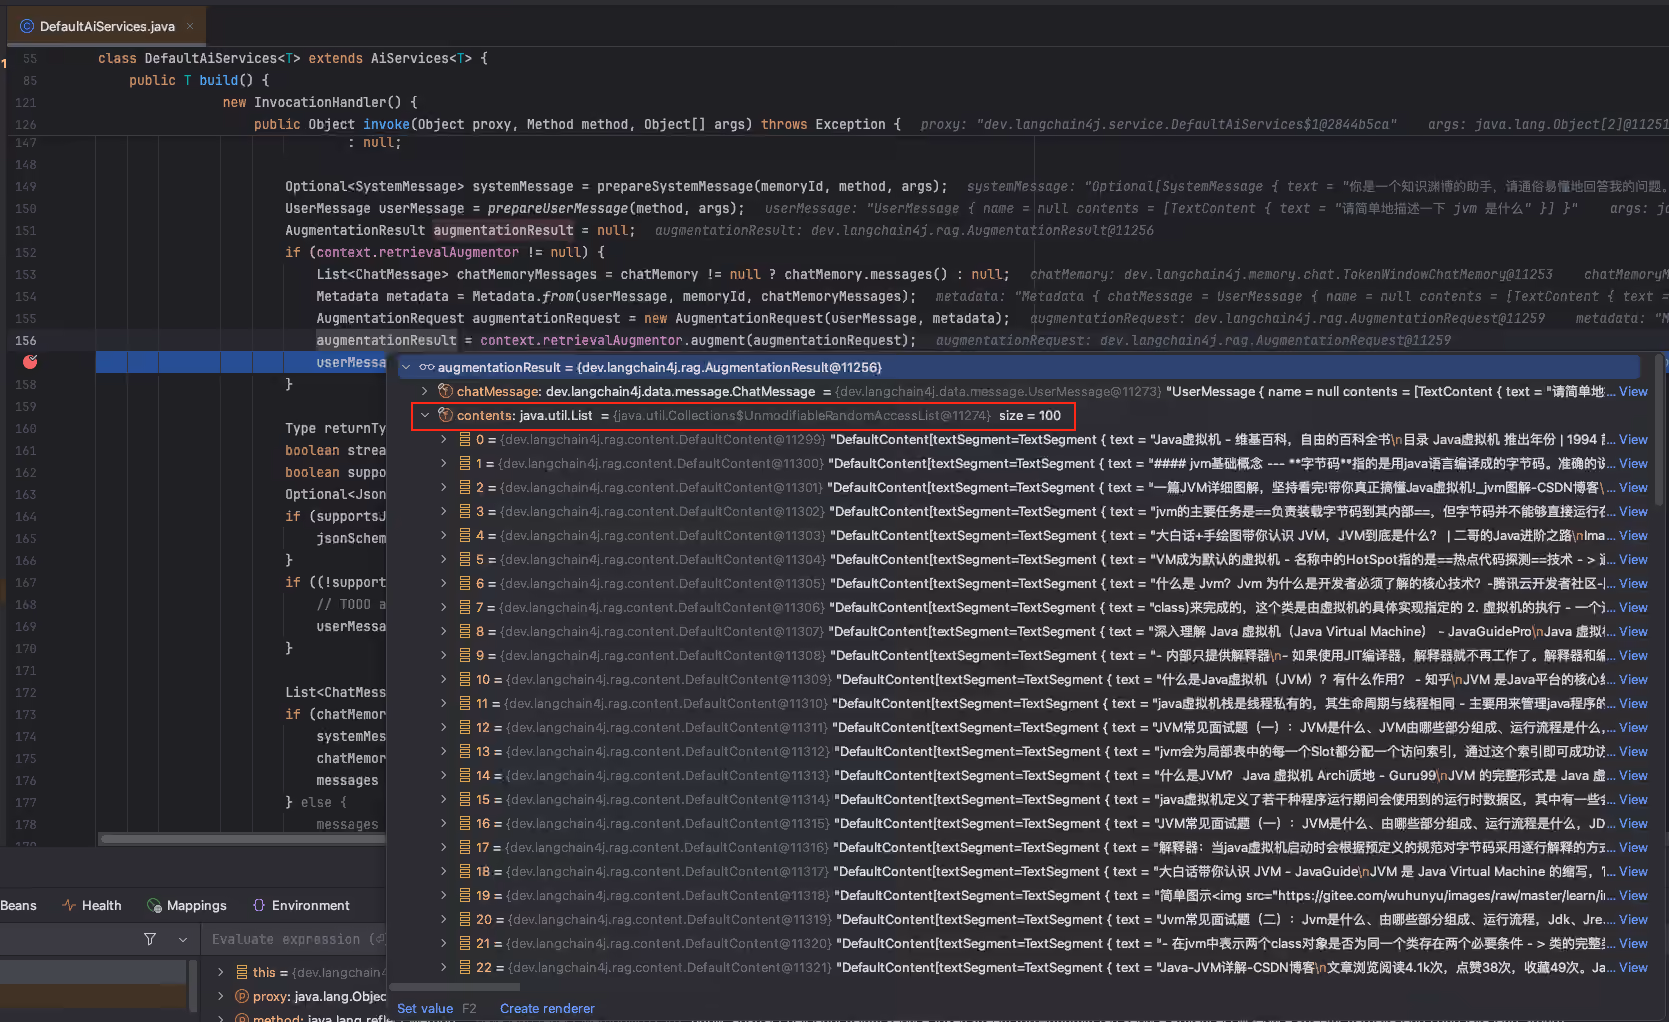The height and width of the screenshot is (1022, 1669).
Task: Expand the 'this' variable node
Action: click(221, 972)
